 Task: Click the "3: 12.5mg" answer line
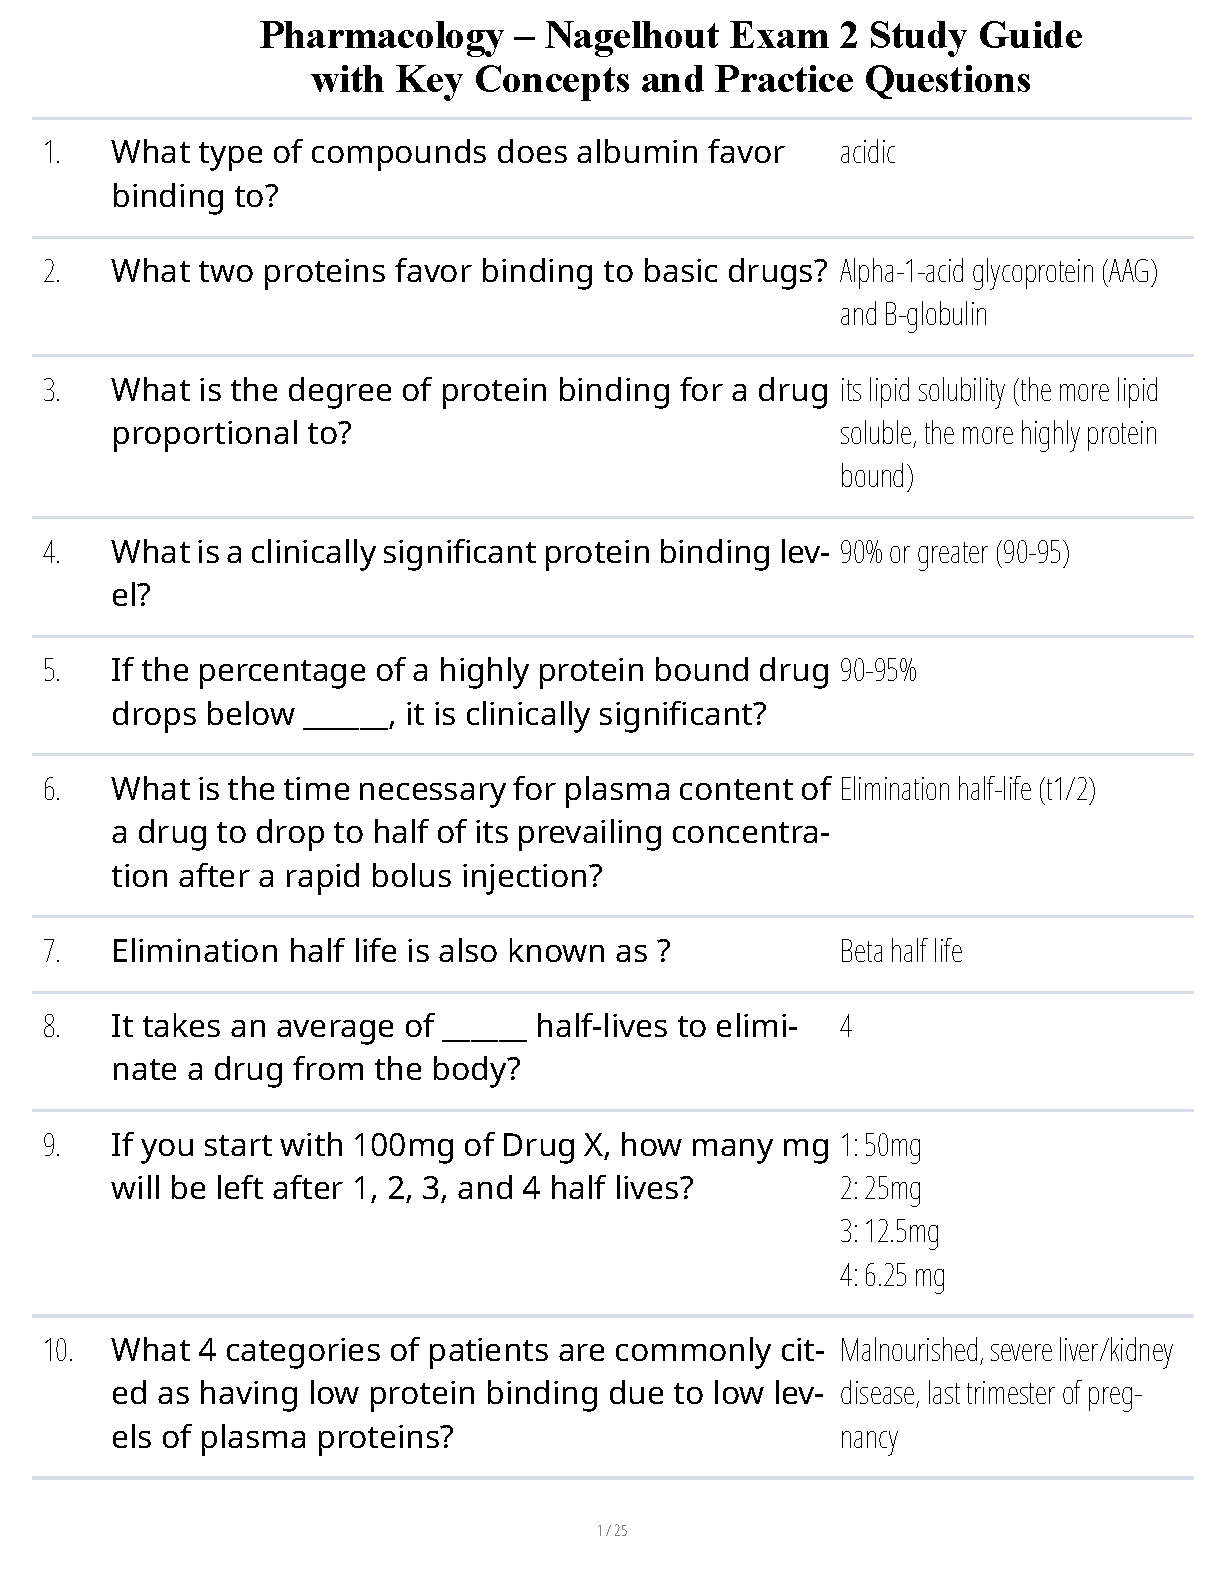coord(889,1231)
